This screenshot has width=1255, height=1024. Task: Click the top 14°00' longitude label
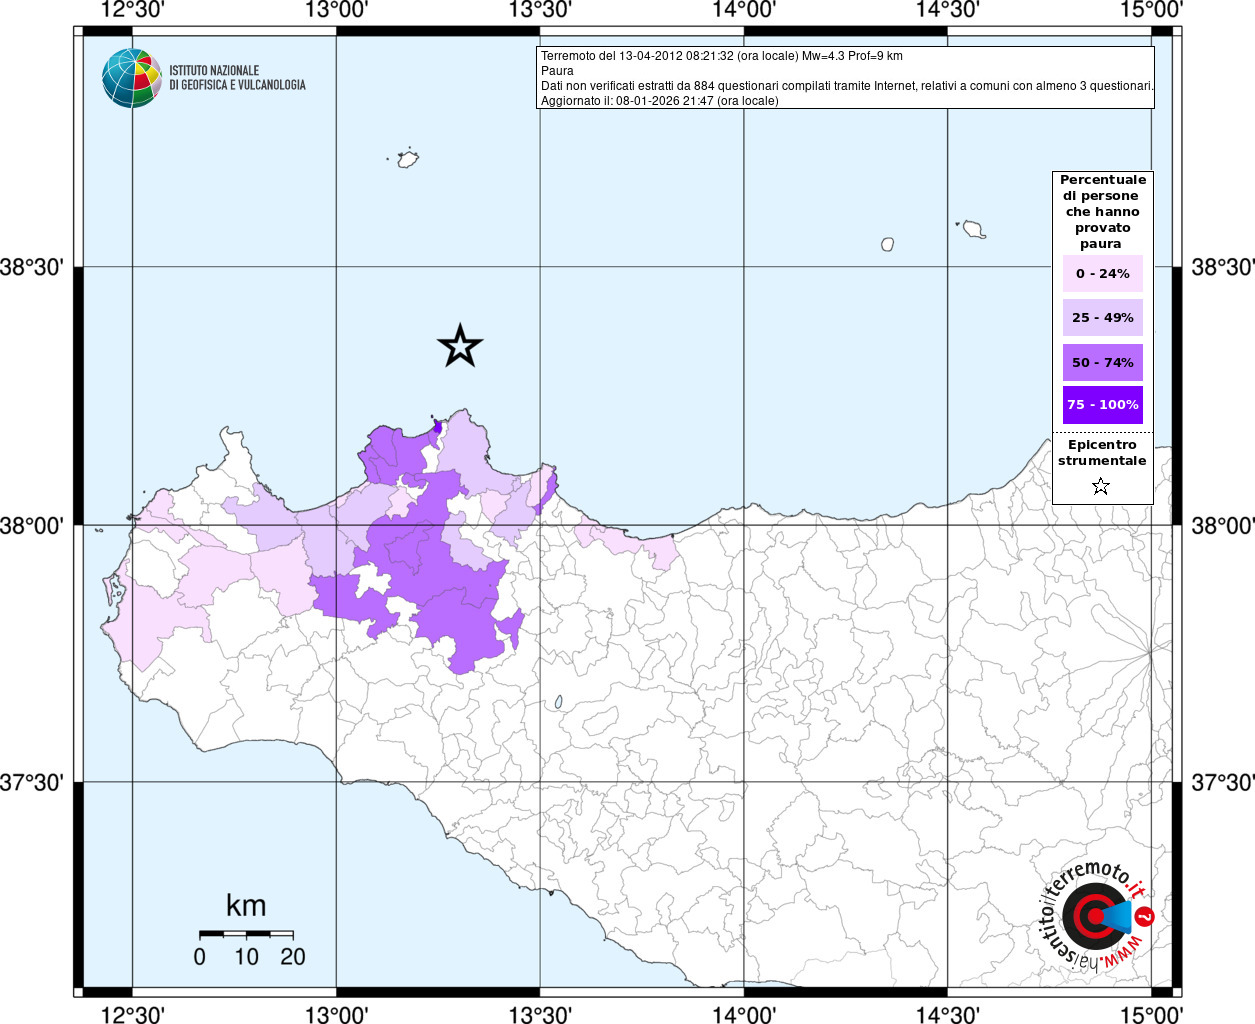(x=744, y=10)
